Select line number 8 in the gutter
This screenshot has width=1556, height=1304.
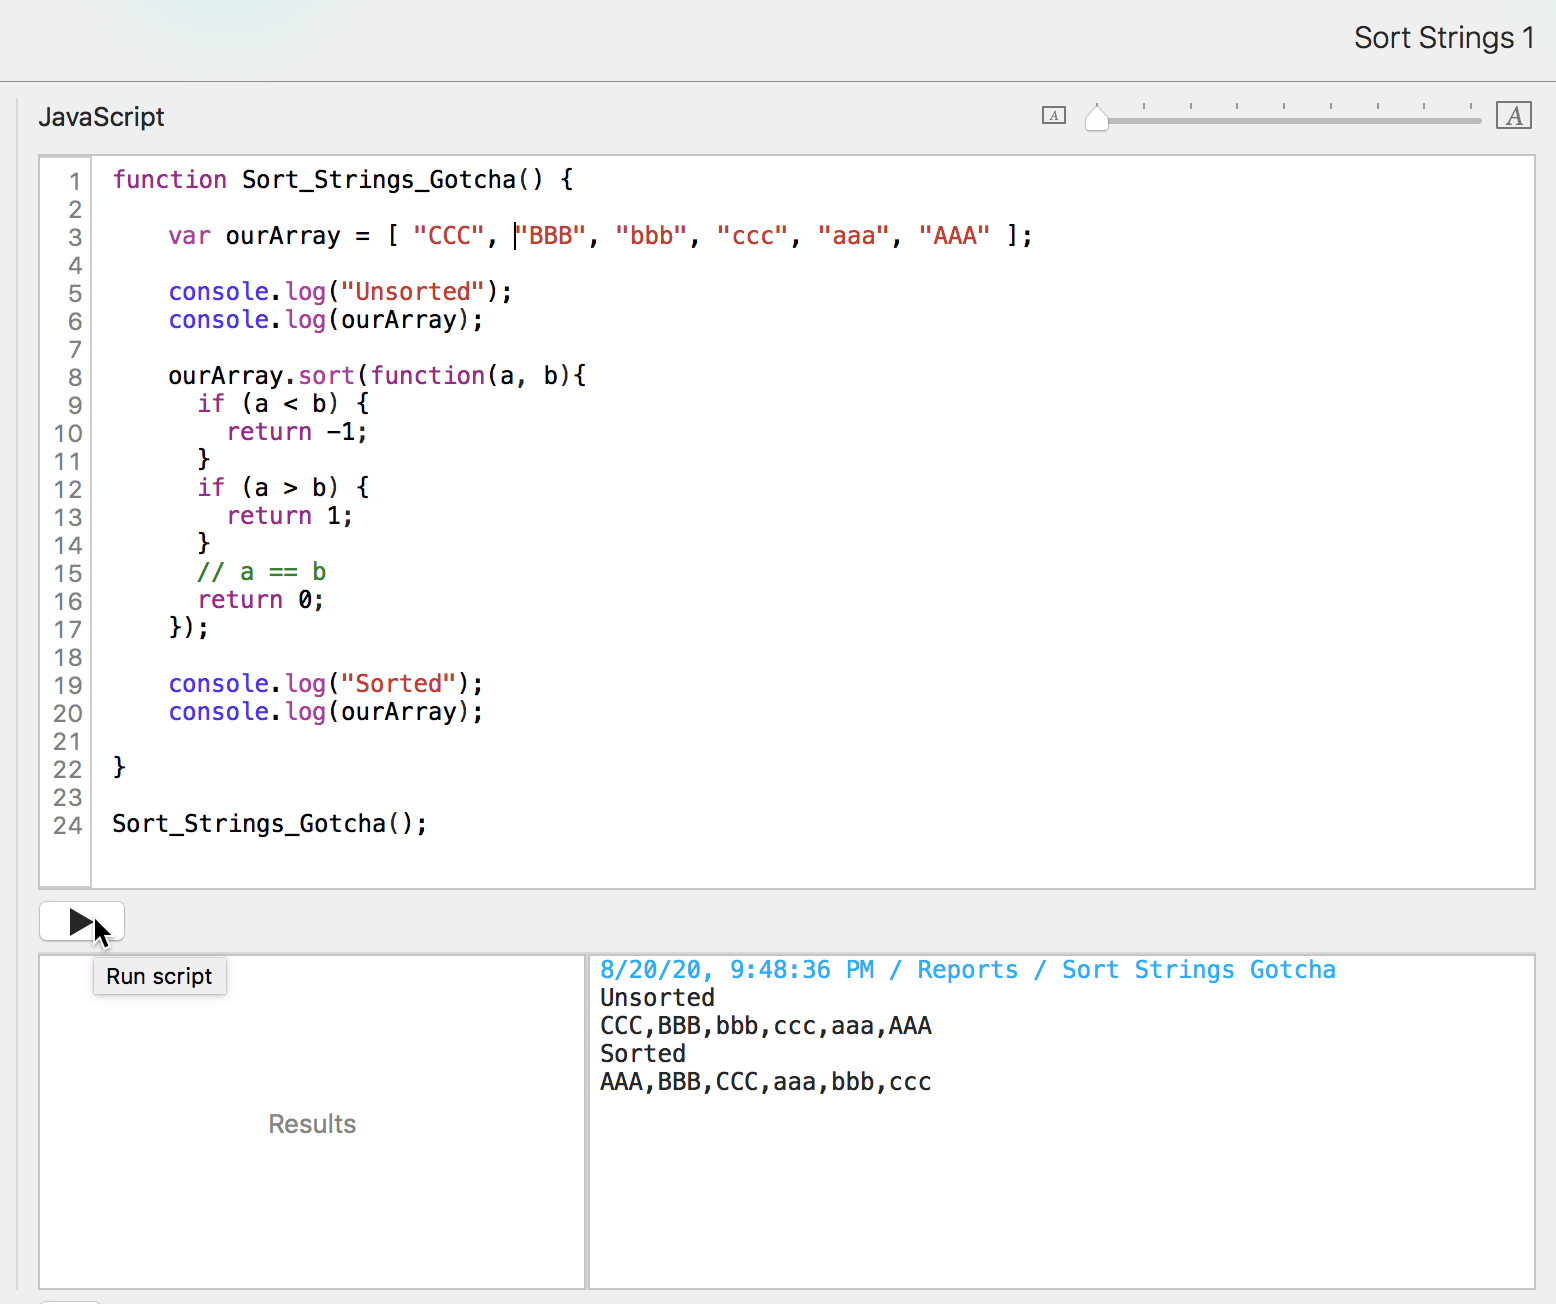[x=74, y=378]
